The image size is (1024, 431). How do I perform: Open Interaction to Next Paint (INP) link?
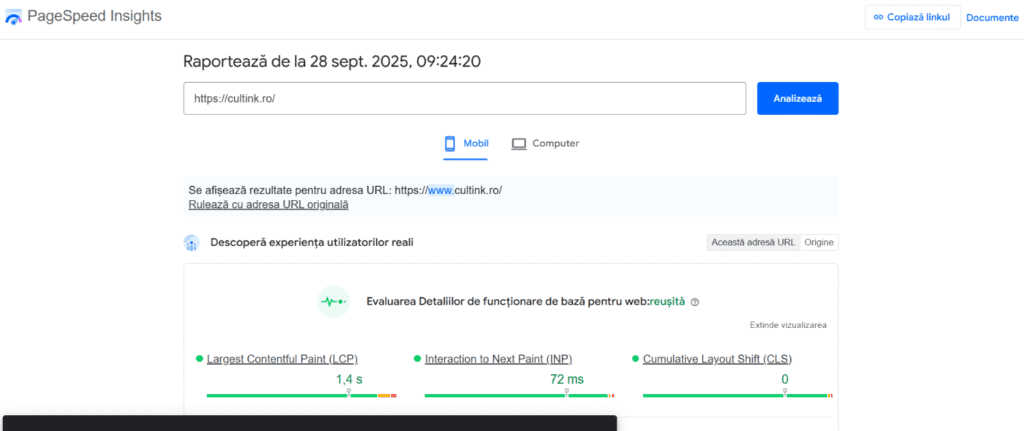(499, 359)
